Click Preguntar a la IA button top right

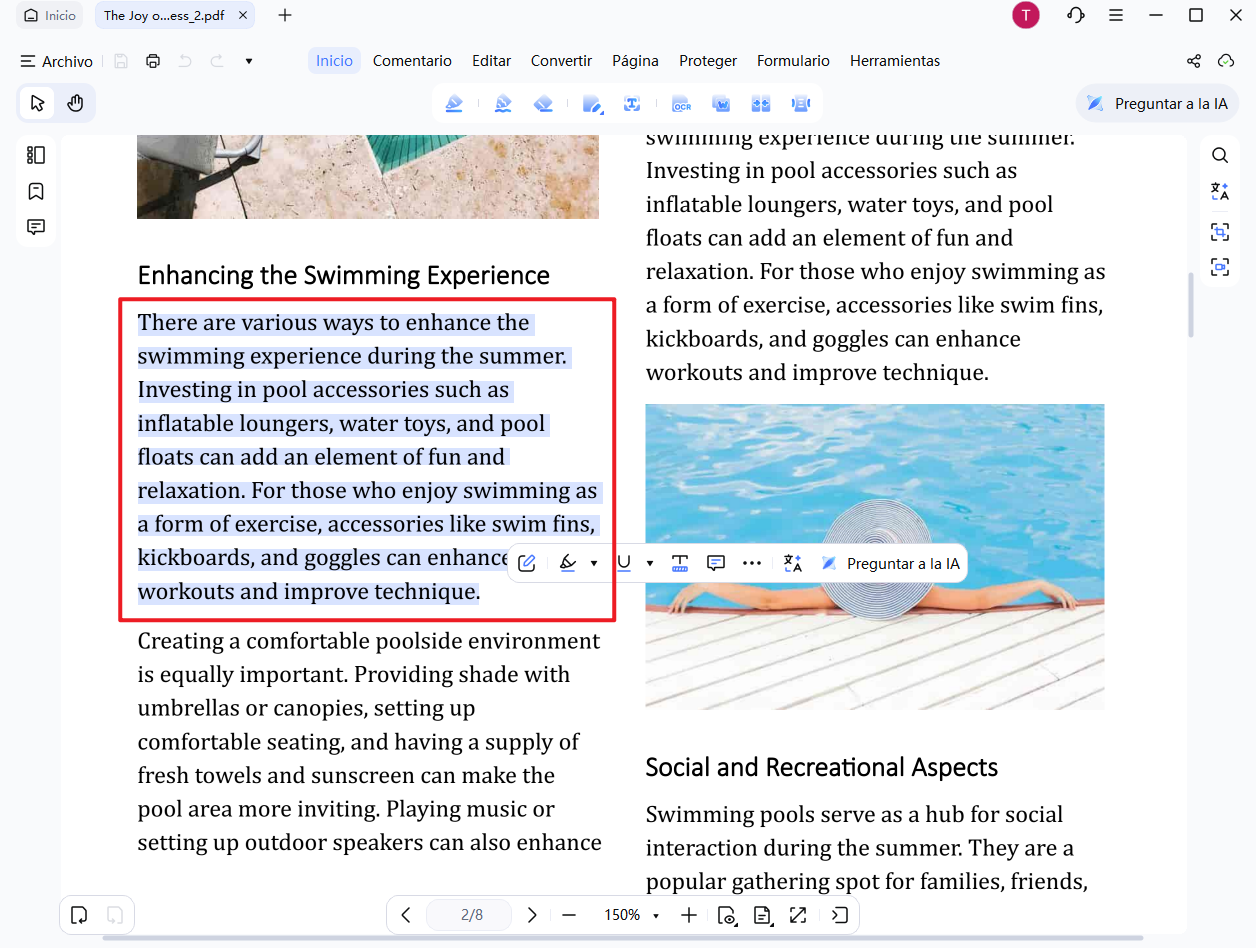point(1158,103)
